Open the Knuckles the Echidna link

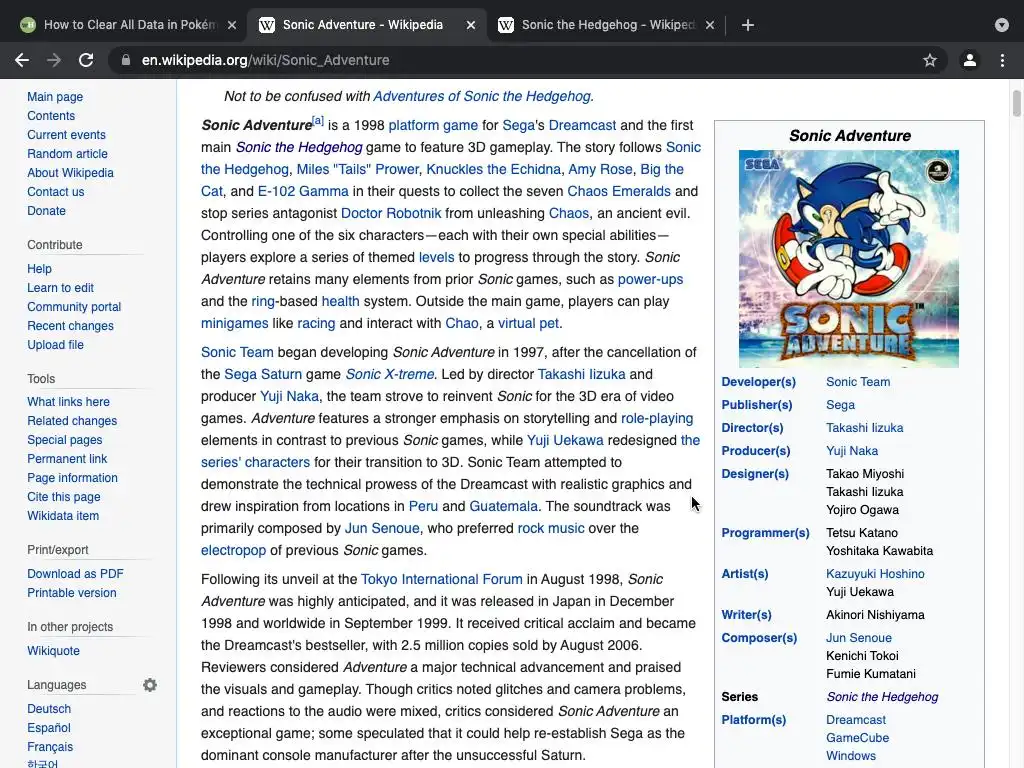493,169
